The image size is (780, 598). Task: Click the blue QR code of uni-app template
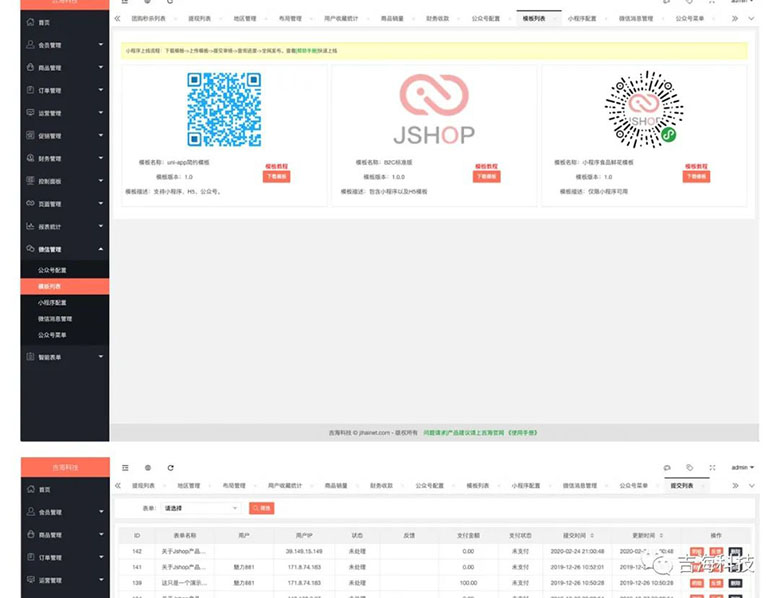[x=224, y=109]
